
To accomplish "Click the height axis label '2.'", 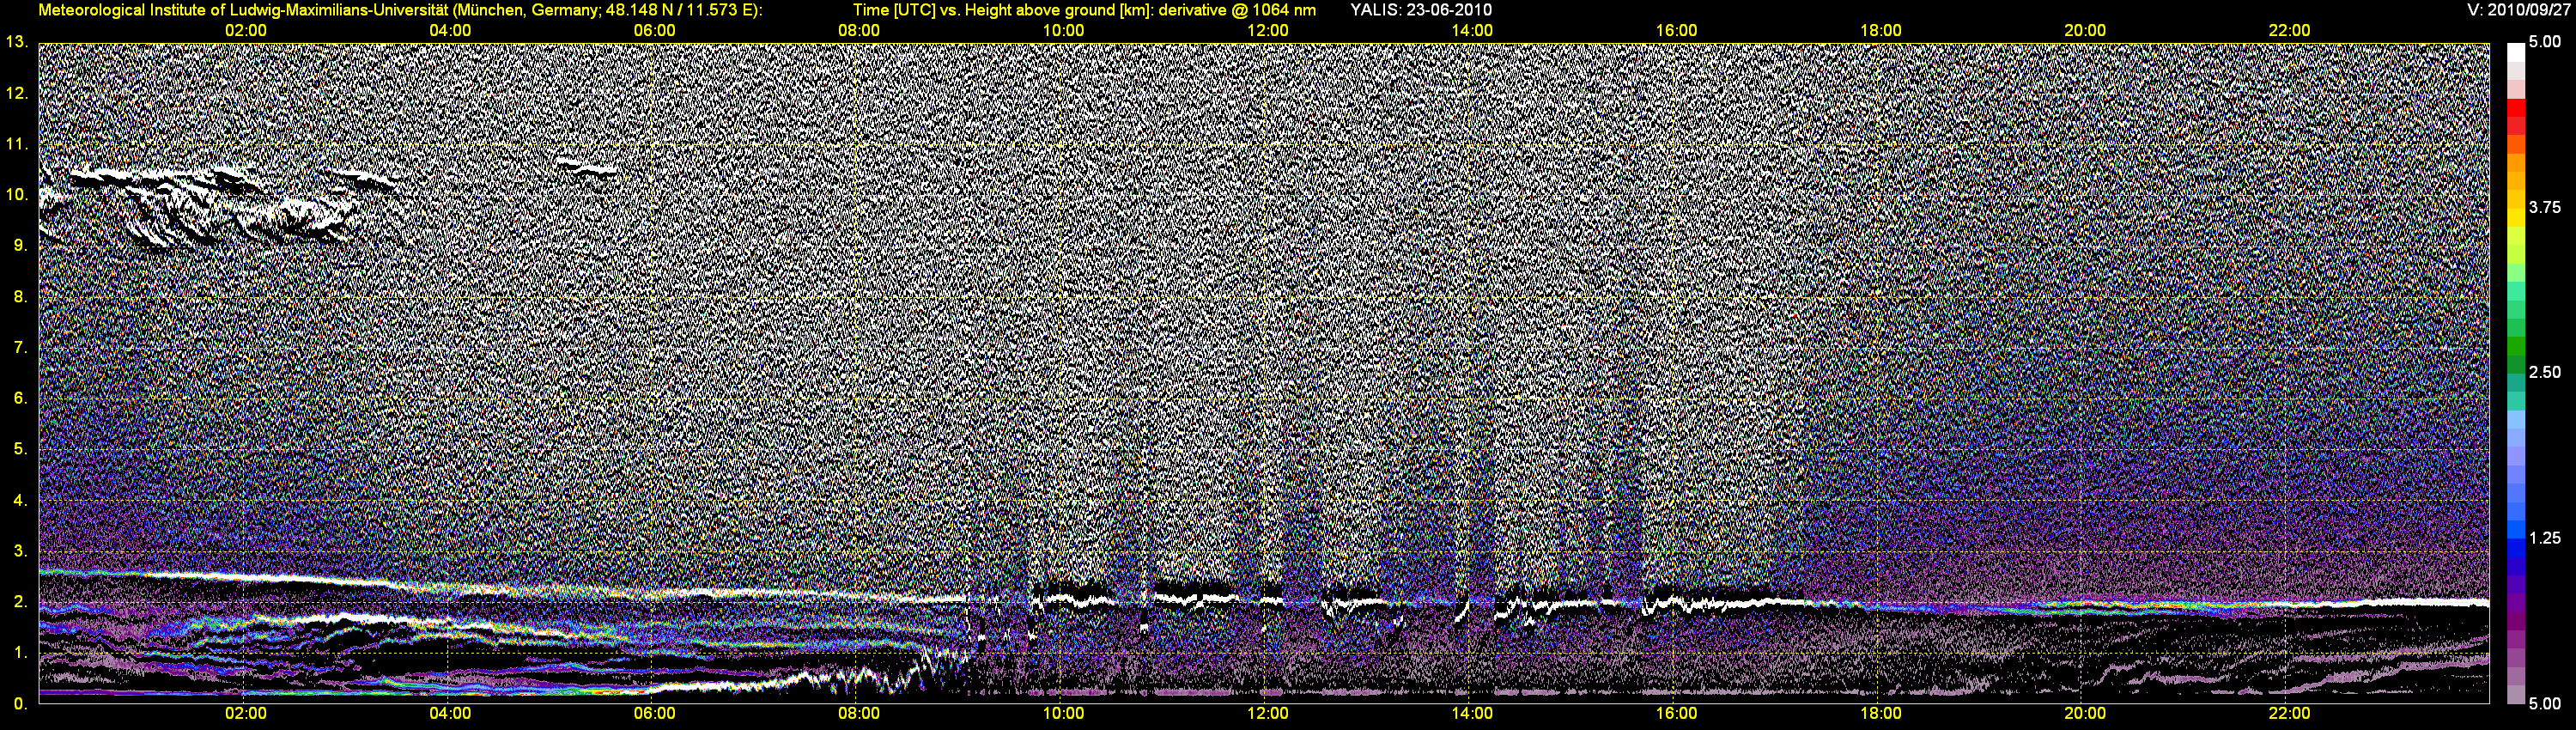I will tap(20, 602).
